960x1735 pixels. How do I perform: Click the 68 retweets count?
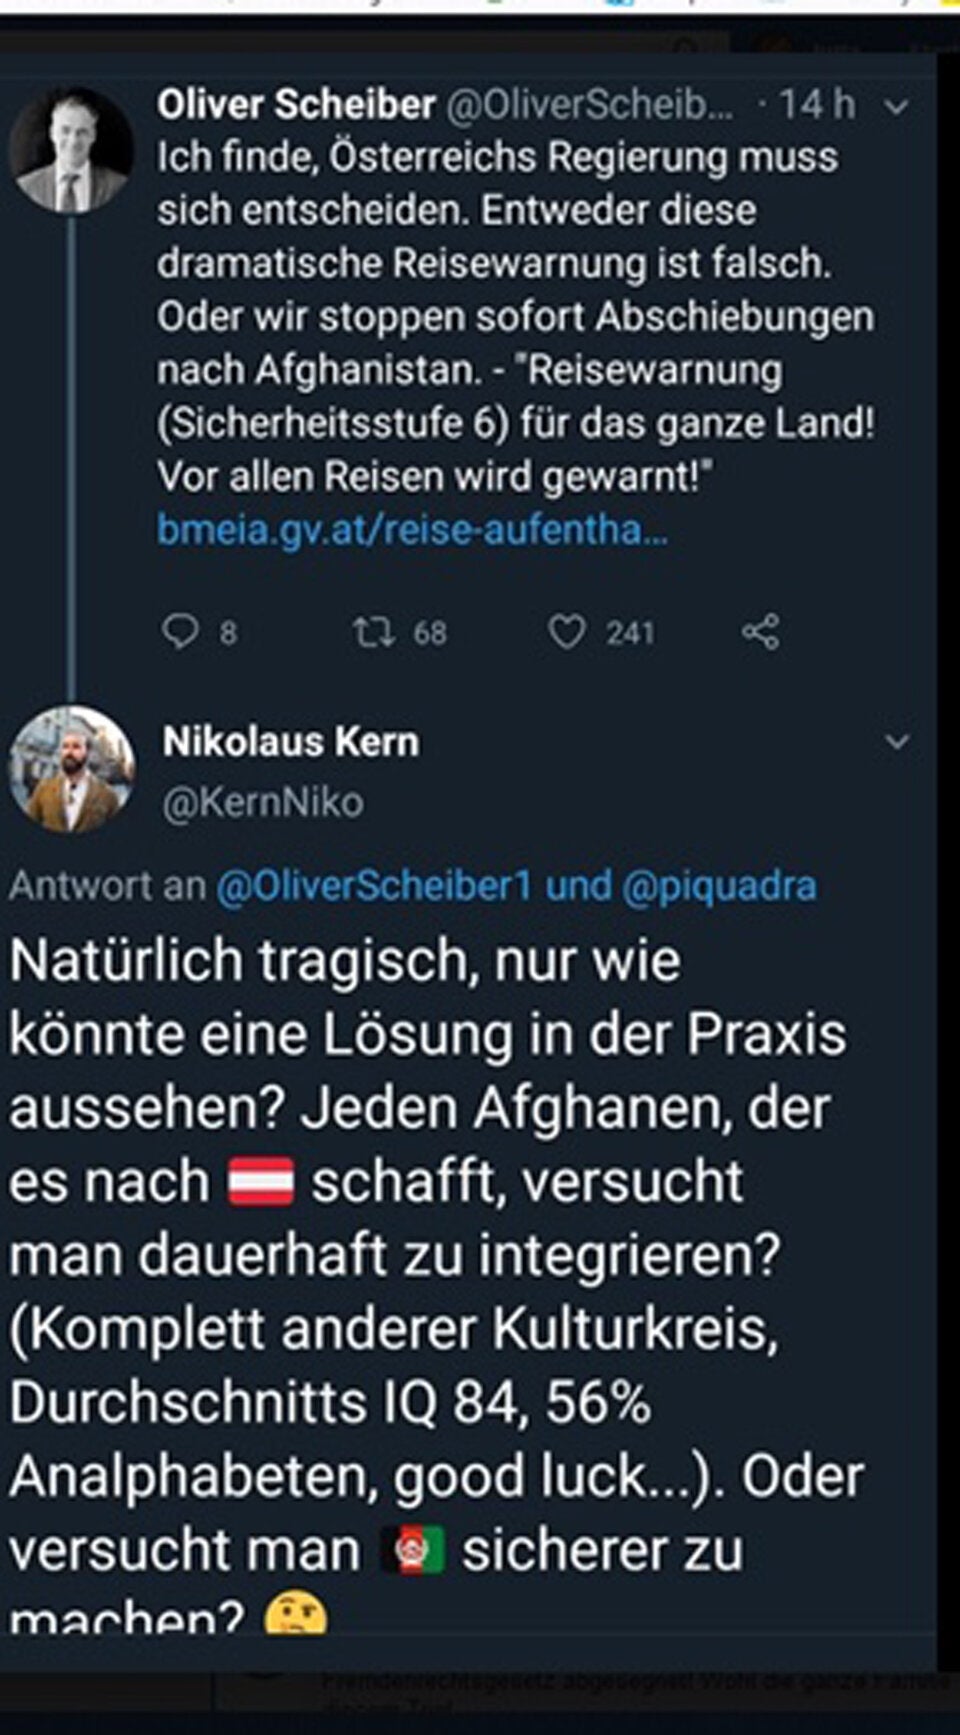pos(430,631)
